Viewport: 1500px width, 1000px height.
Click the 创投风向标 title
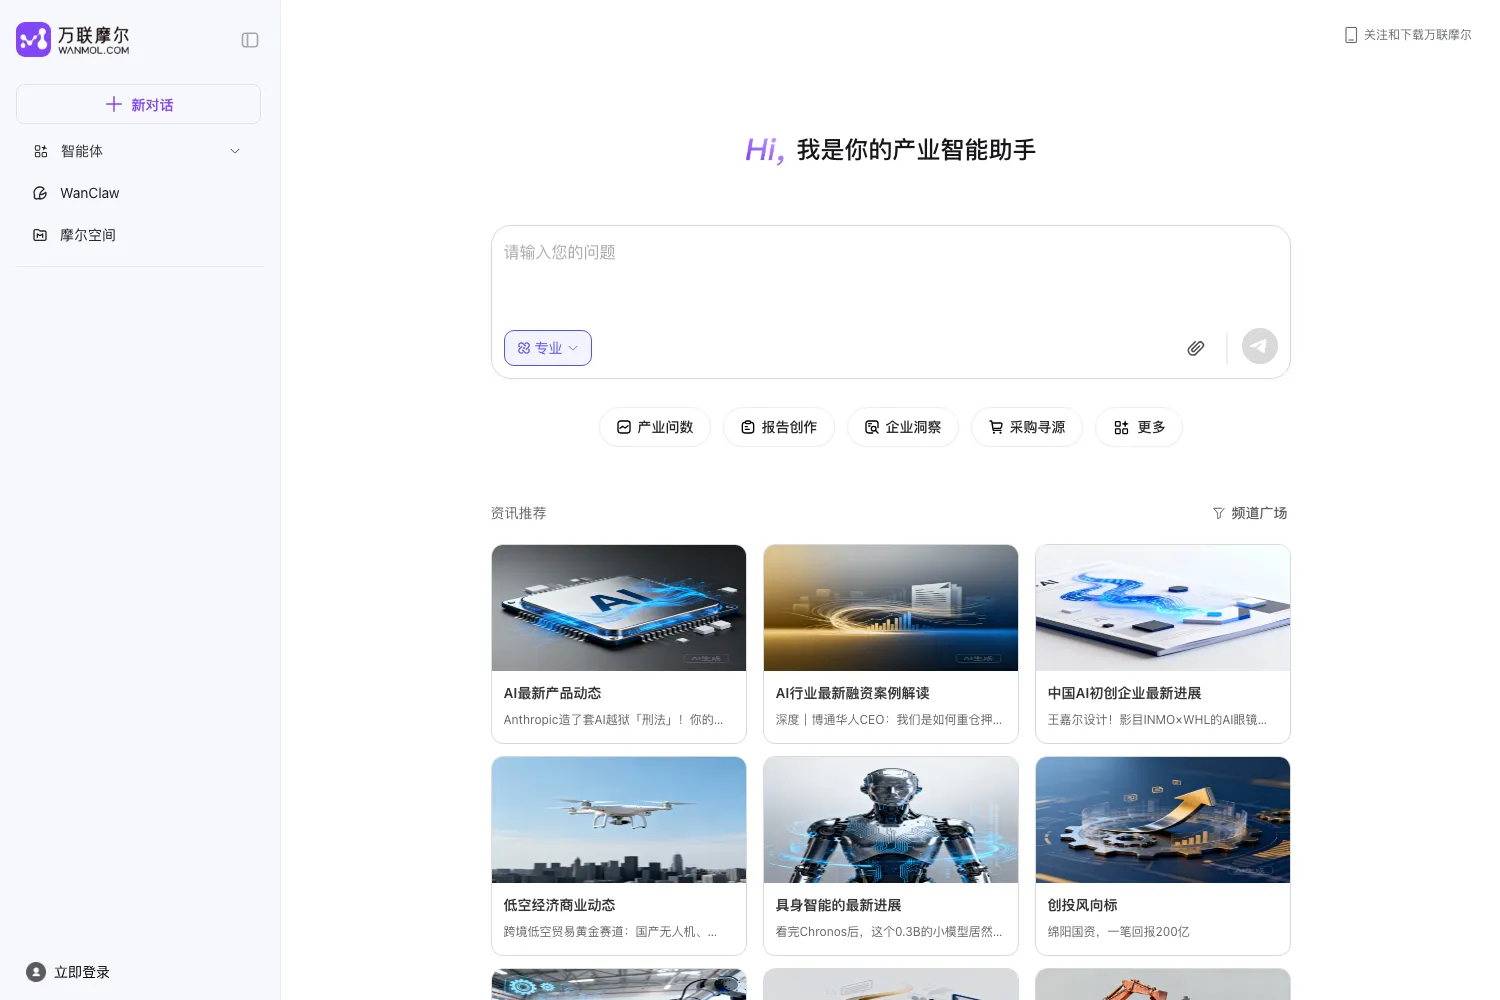point(1082,905)
